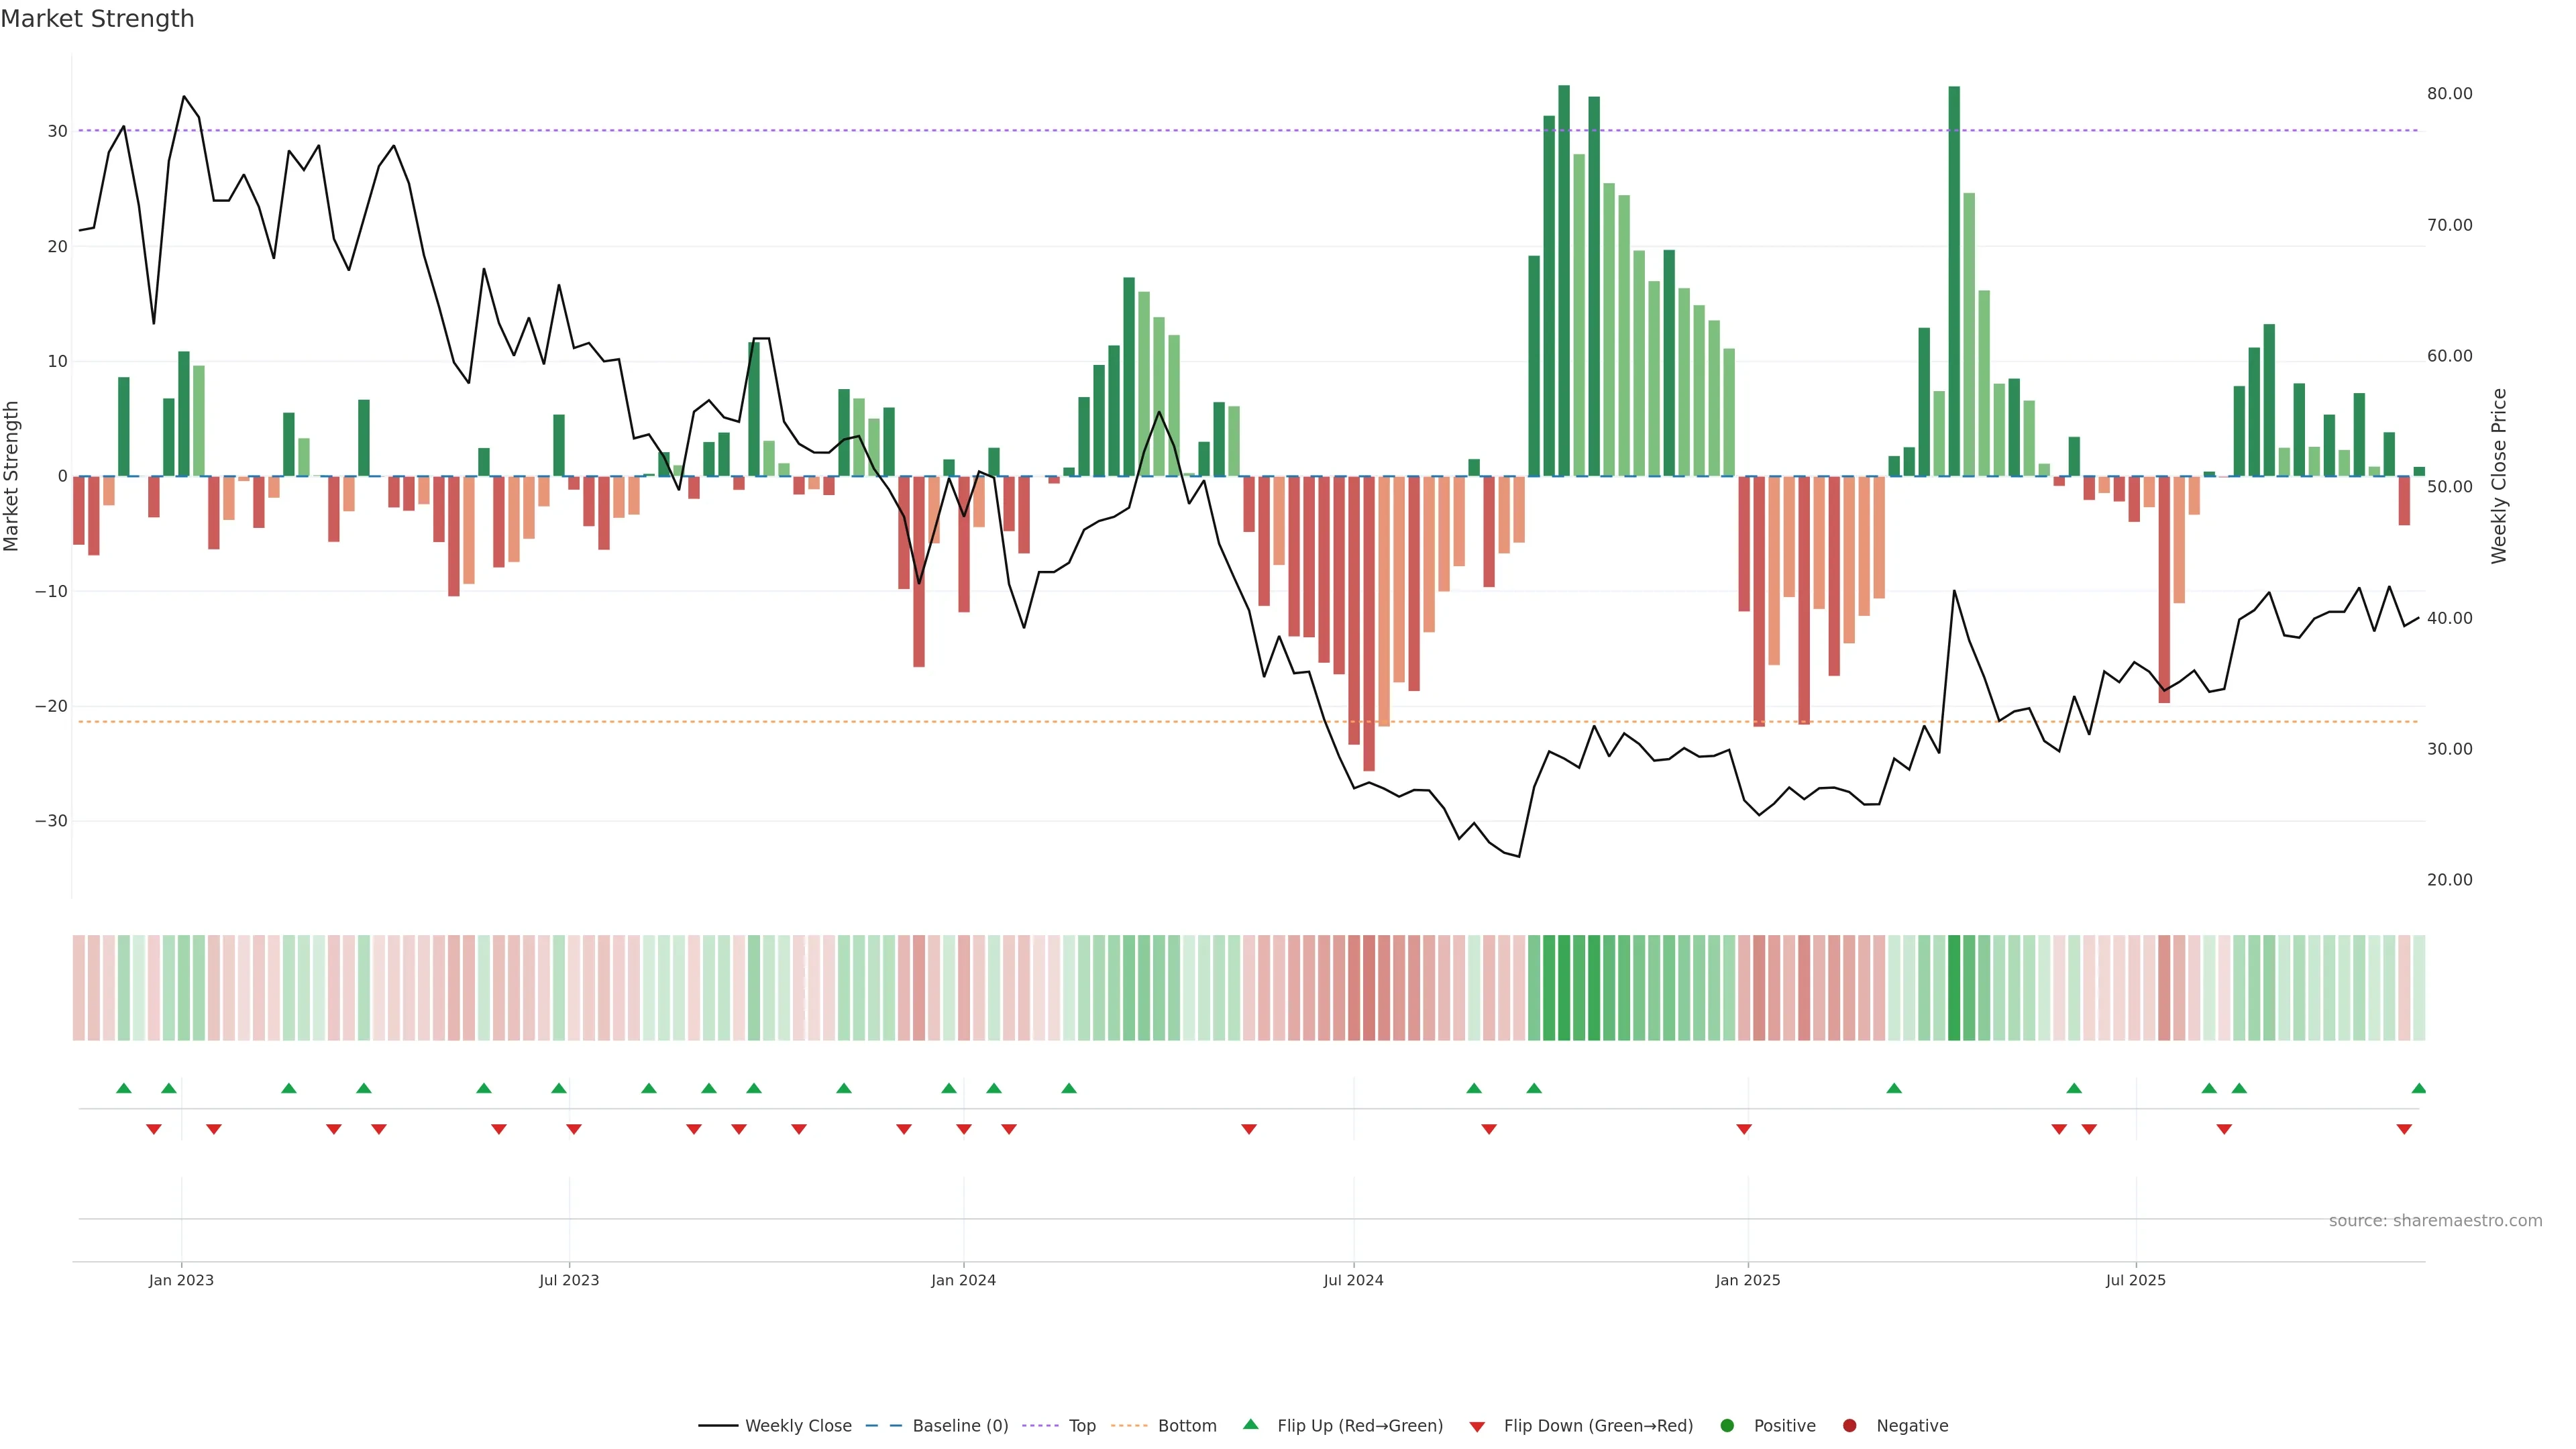The height and width of the screenshot is (1449, 2576).
Task: Click the source: sharemaestro.com text
Action: pos(2435,1221)
